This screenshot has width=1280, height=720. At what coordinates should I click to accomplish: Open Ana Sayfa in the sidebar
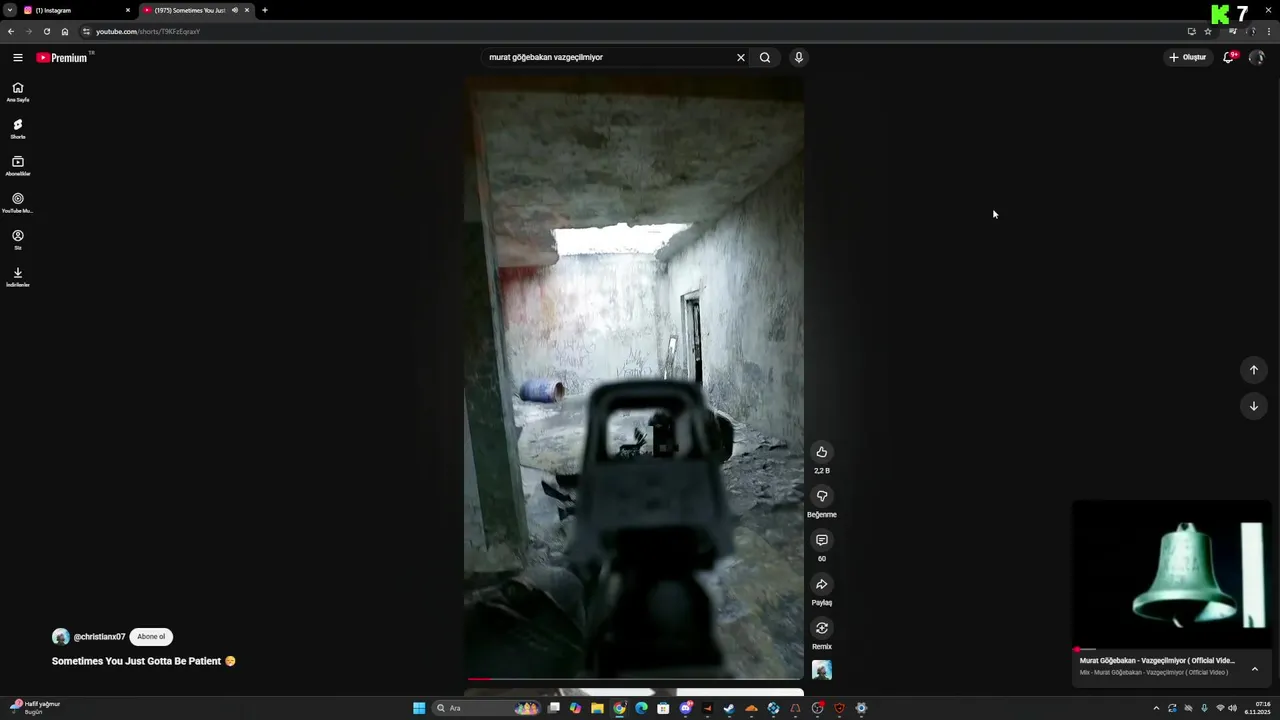tap(18, 92)
